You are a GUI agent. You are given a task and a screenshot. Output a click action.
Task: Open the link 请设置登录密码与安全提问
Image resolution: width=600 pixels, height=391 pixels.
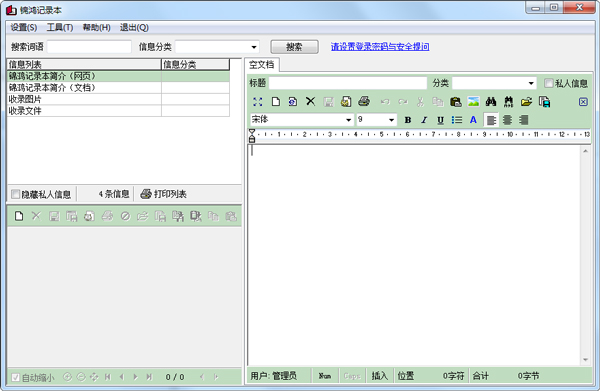380,47
